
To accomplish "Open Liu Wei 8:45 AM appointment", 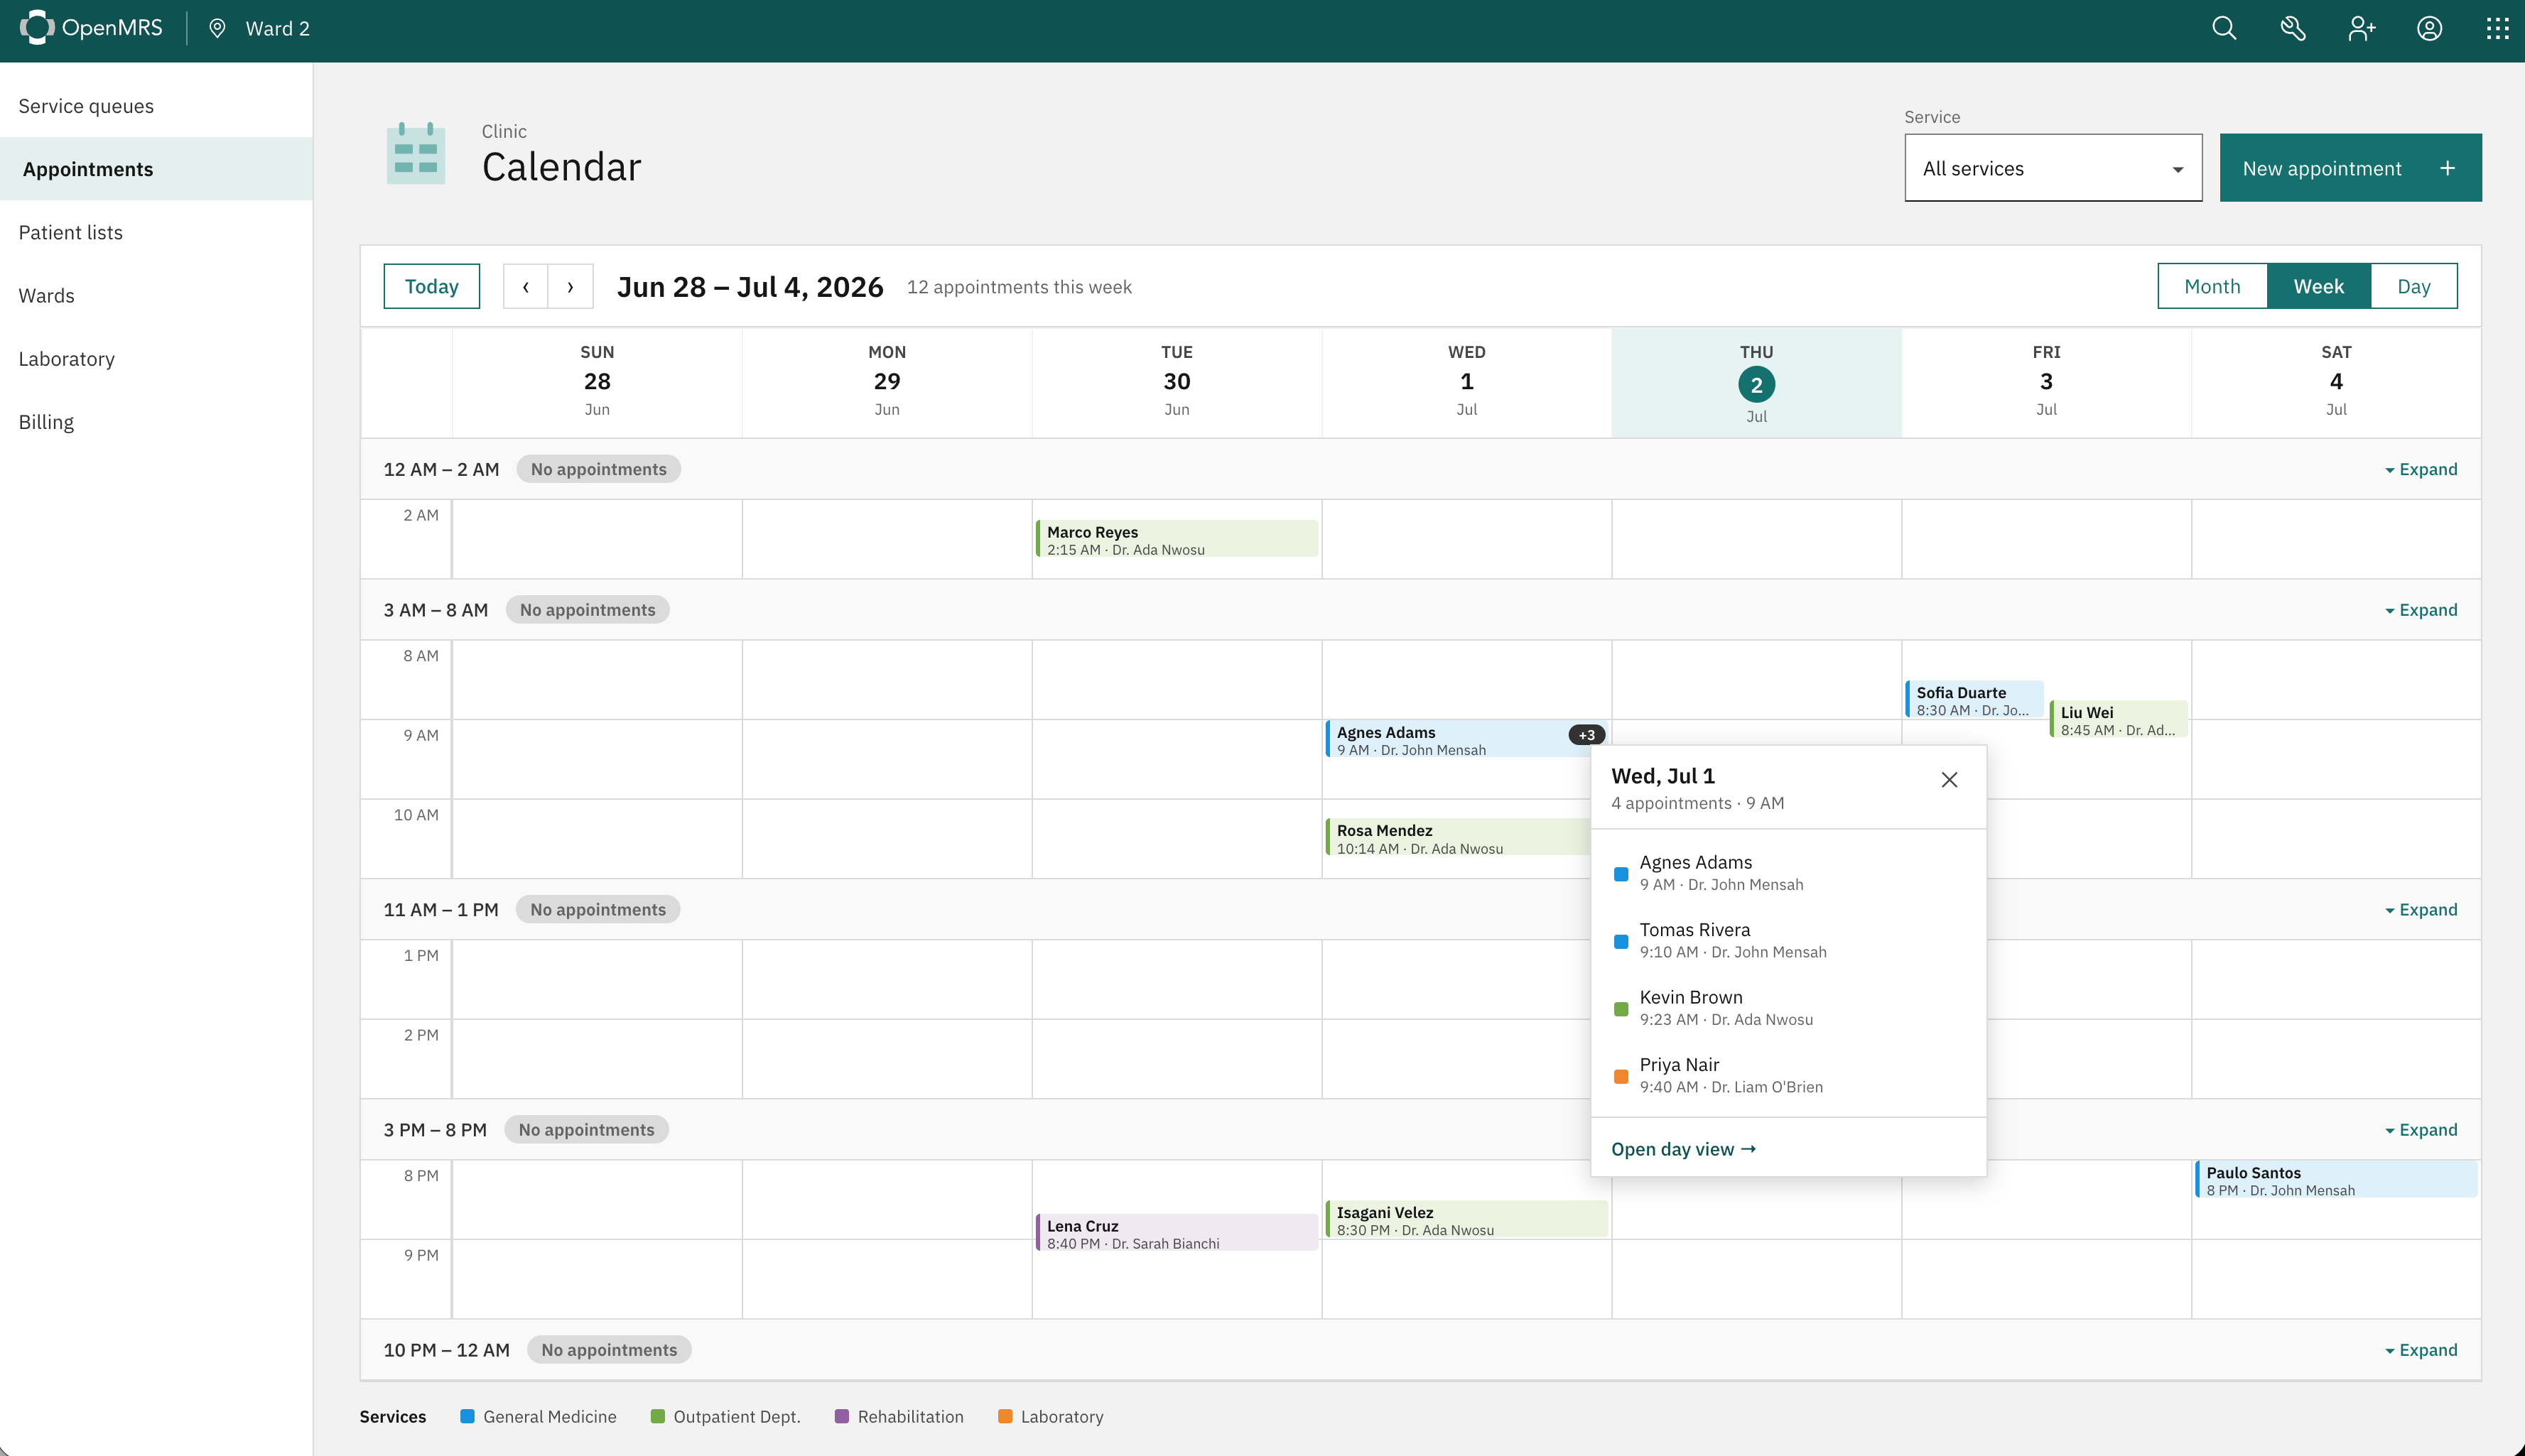I will pos(2119,720).
